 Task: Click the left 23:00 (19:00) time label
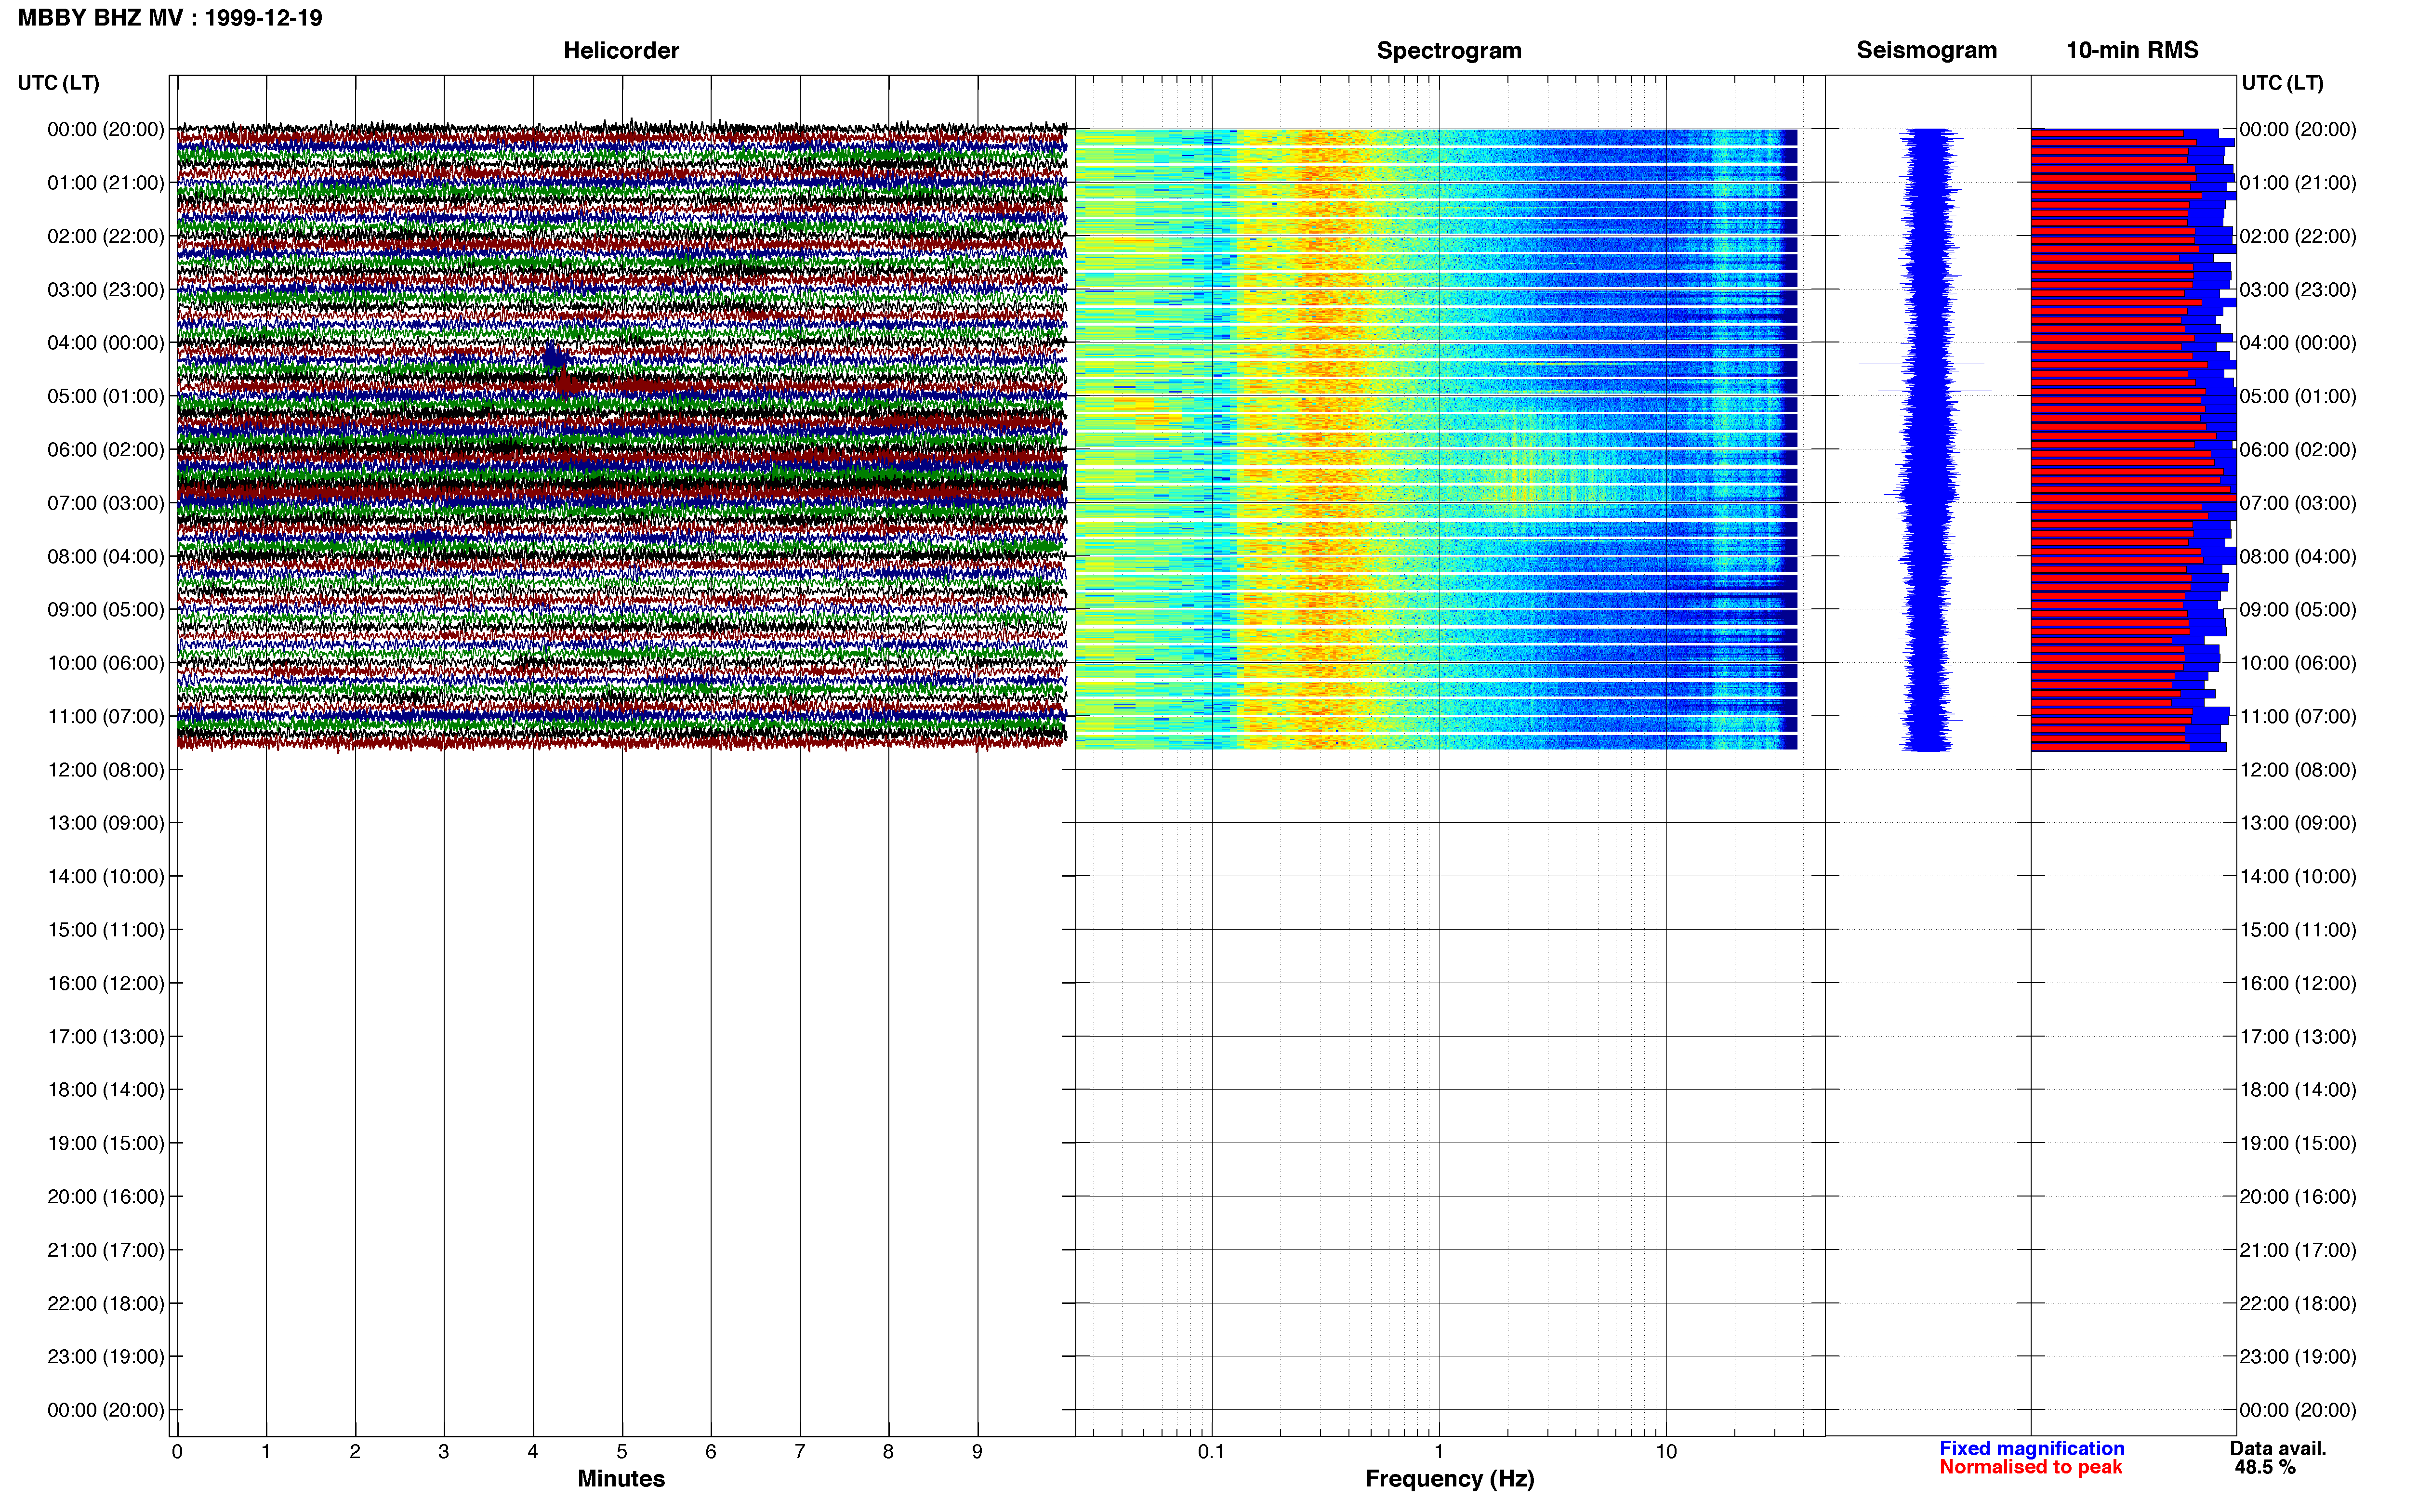[x=106, y=1357]
